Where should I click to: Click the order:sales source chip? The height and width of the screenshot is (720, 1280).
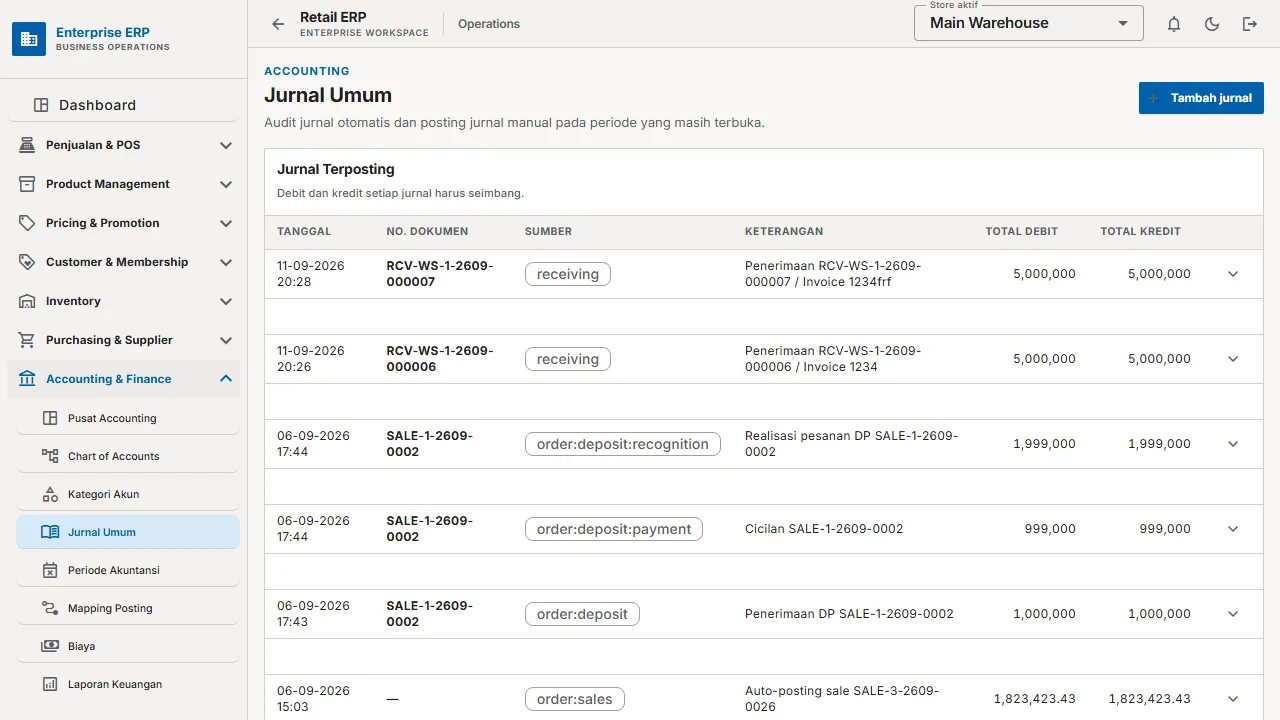point(575,699)
